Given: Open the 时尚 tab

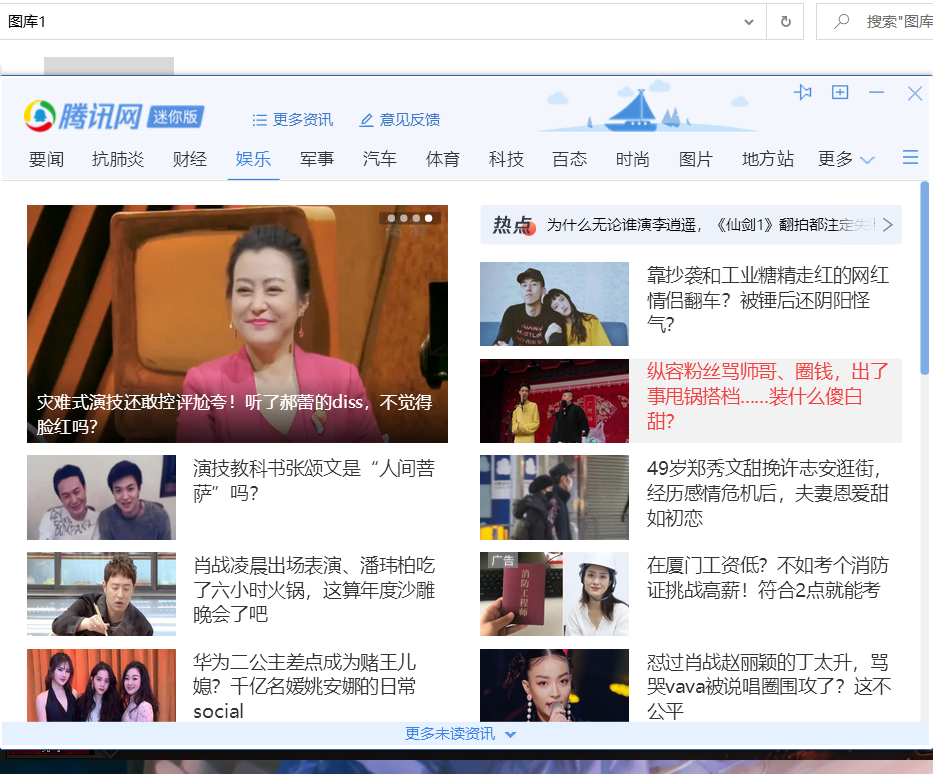Looking at the screenshot, I should [x=633, y=159].
